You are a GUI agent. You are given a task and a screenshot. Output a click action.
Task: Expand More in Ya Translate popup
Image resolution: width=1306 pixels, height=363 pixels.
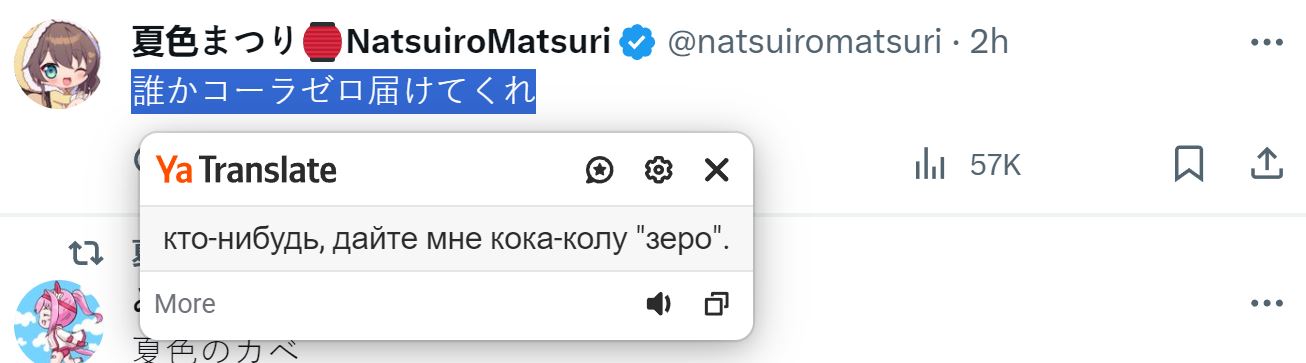[185, 304]
